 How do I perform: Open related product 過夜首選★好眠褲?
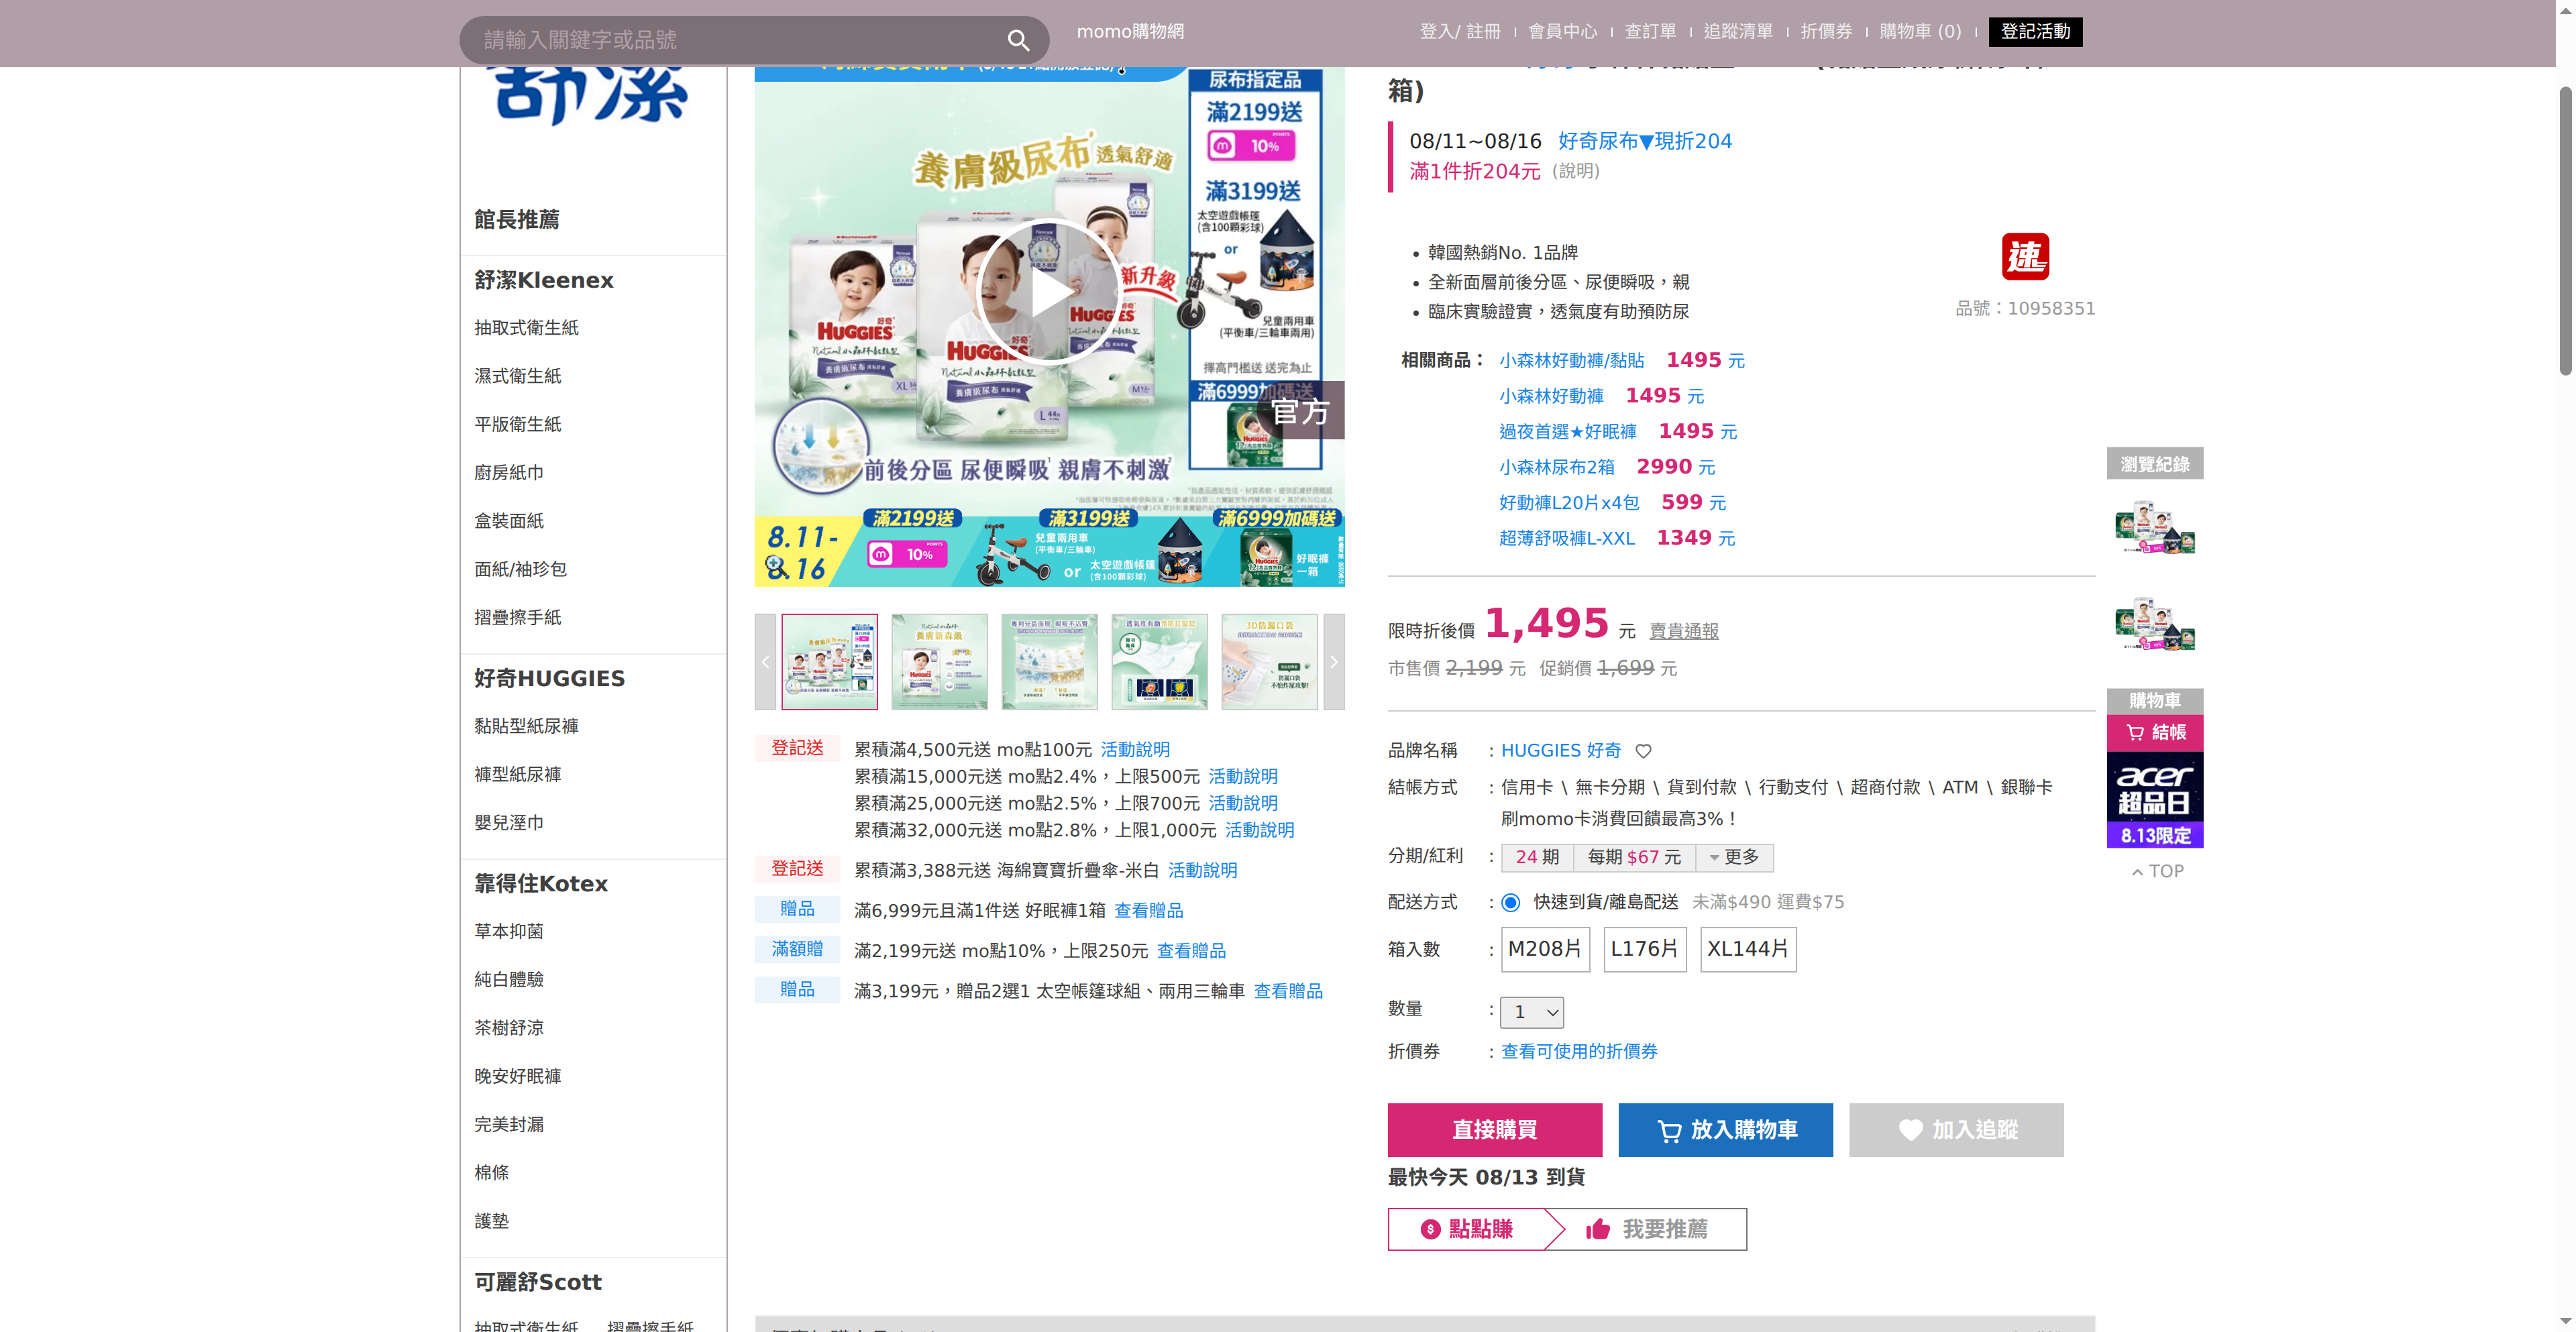(1568, 432)
